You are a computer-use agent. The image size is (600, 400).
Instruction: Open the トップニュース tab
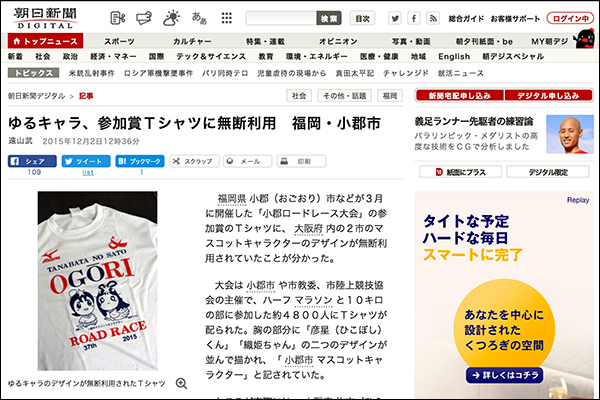46,41
